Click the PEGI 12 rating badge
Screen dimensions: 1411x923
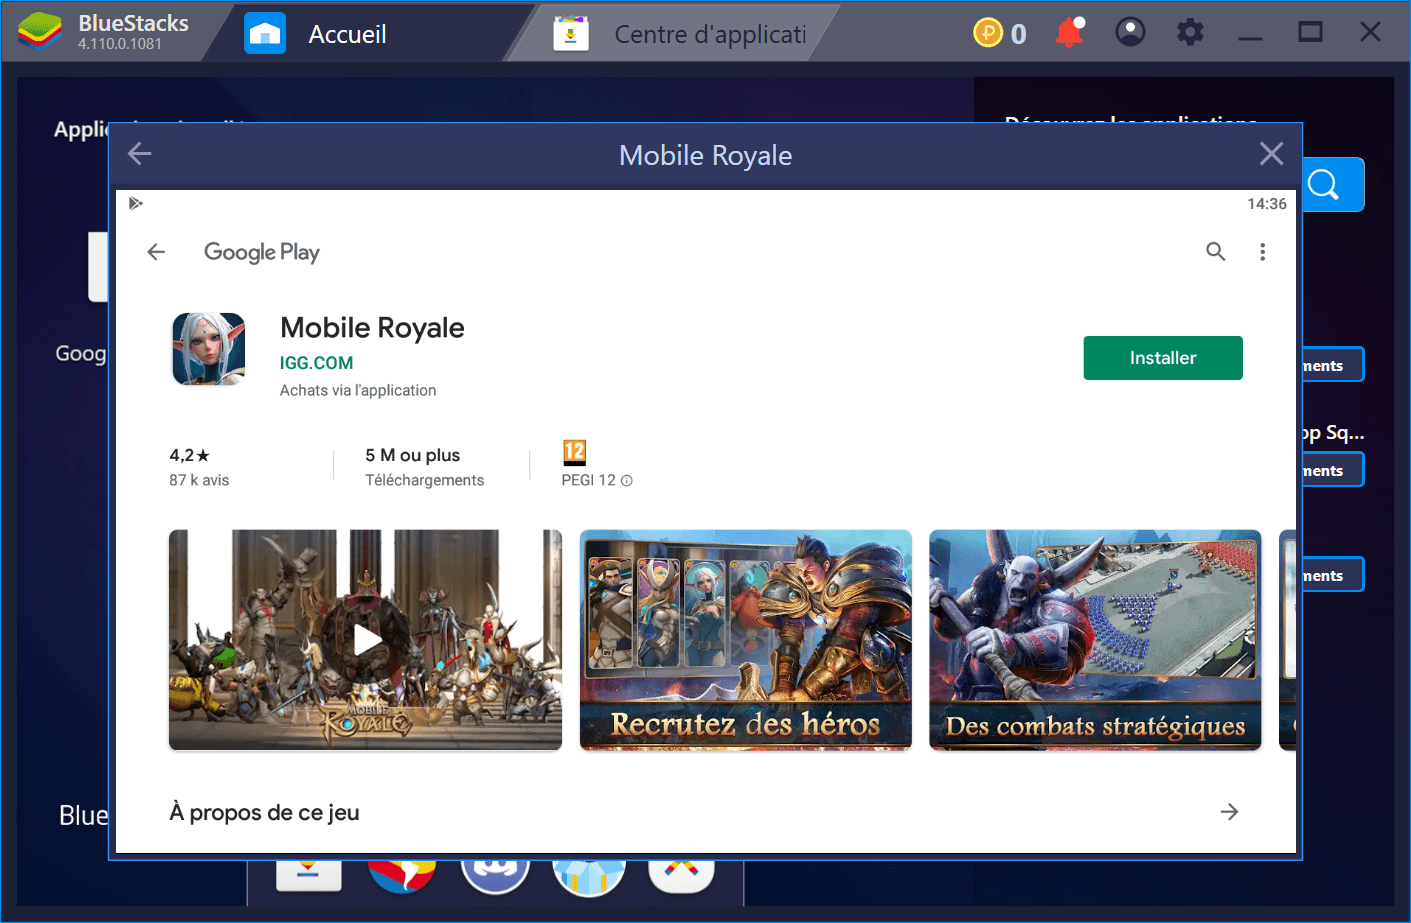574,452
